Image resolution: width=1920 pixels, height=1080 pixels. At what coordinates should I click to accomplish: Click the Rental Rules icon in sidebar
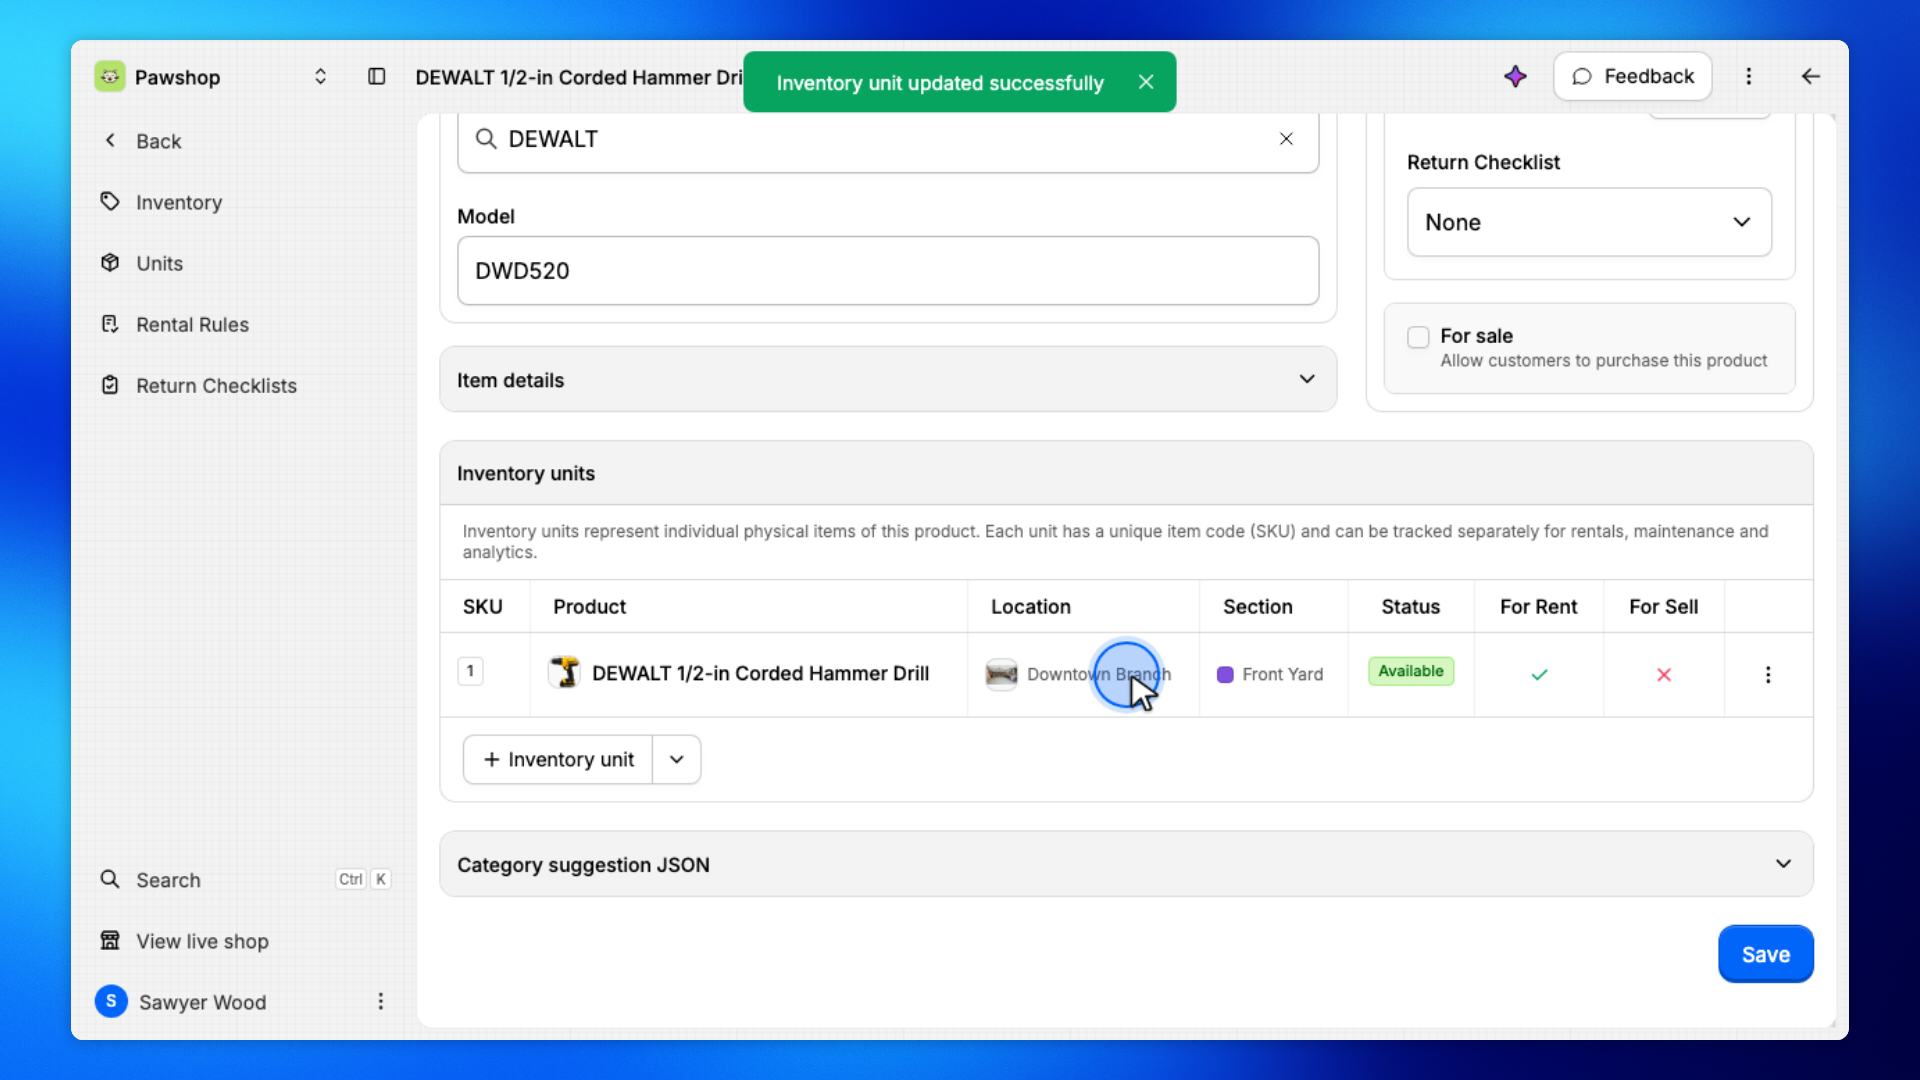[x=110, y=324]
